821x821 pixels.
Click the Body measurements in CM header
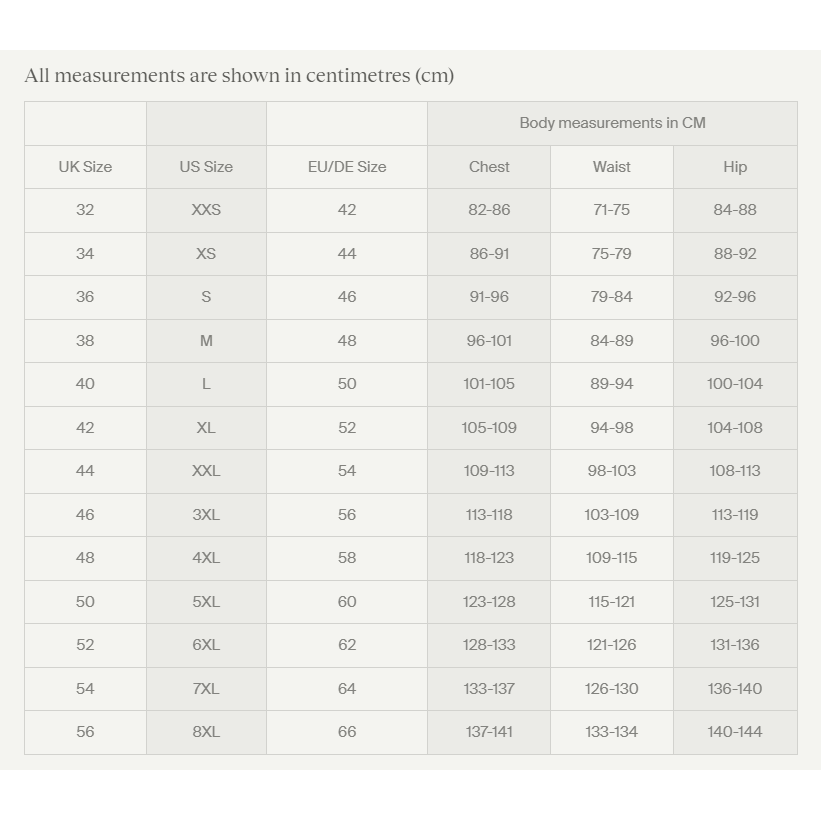[612, 123]
